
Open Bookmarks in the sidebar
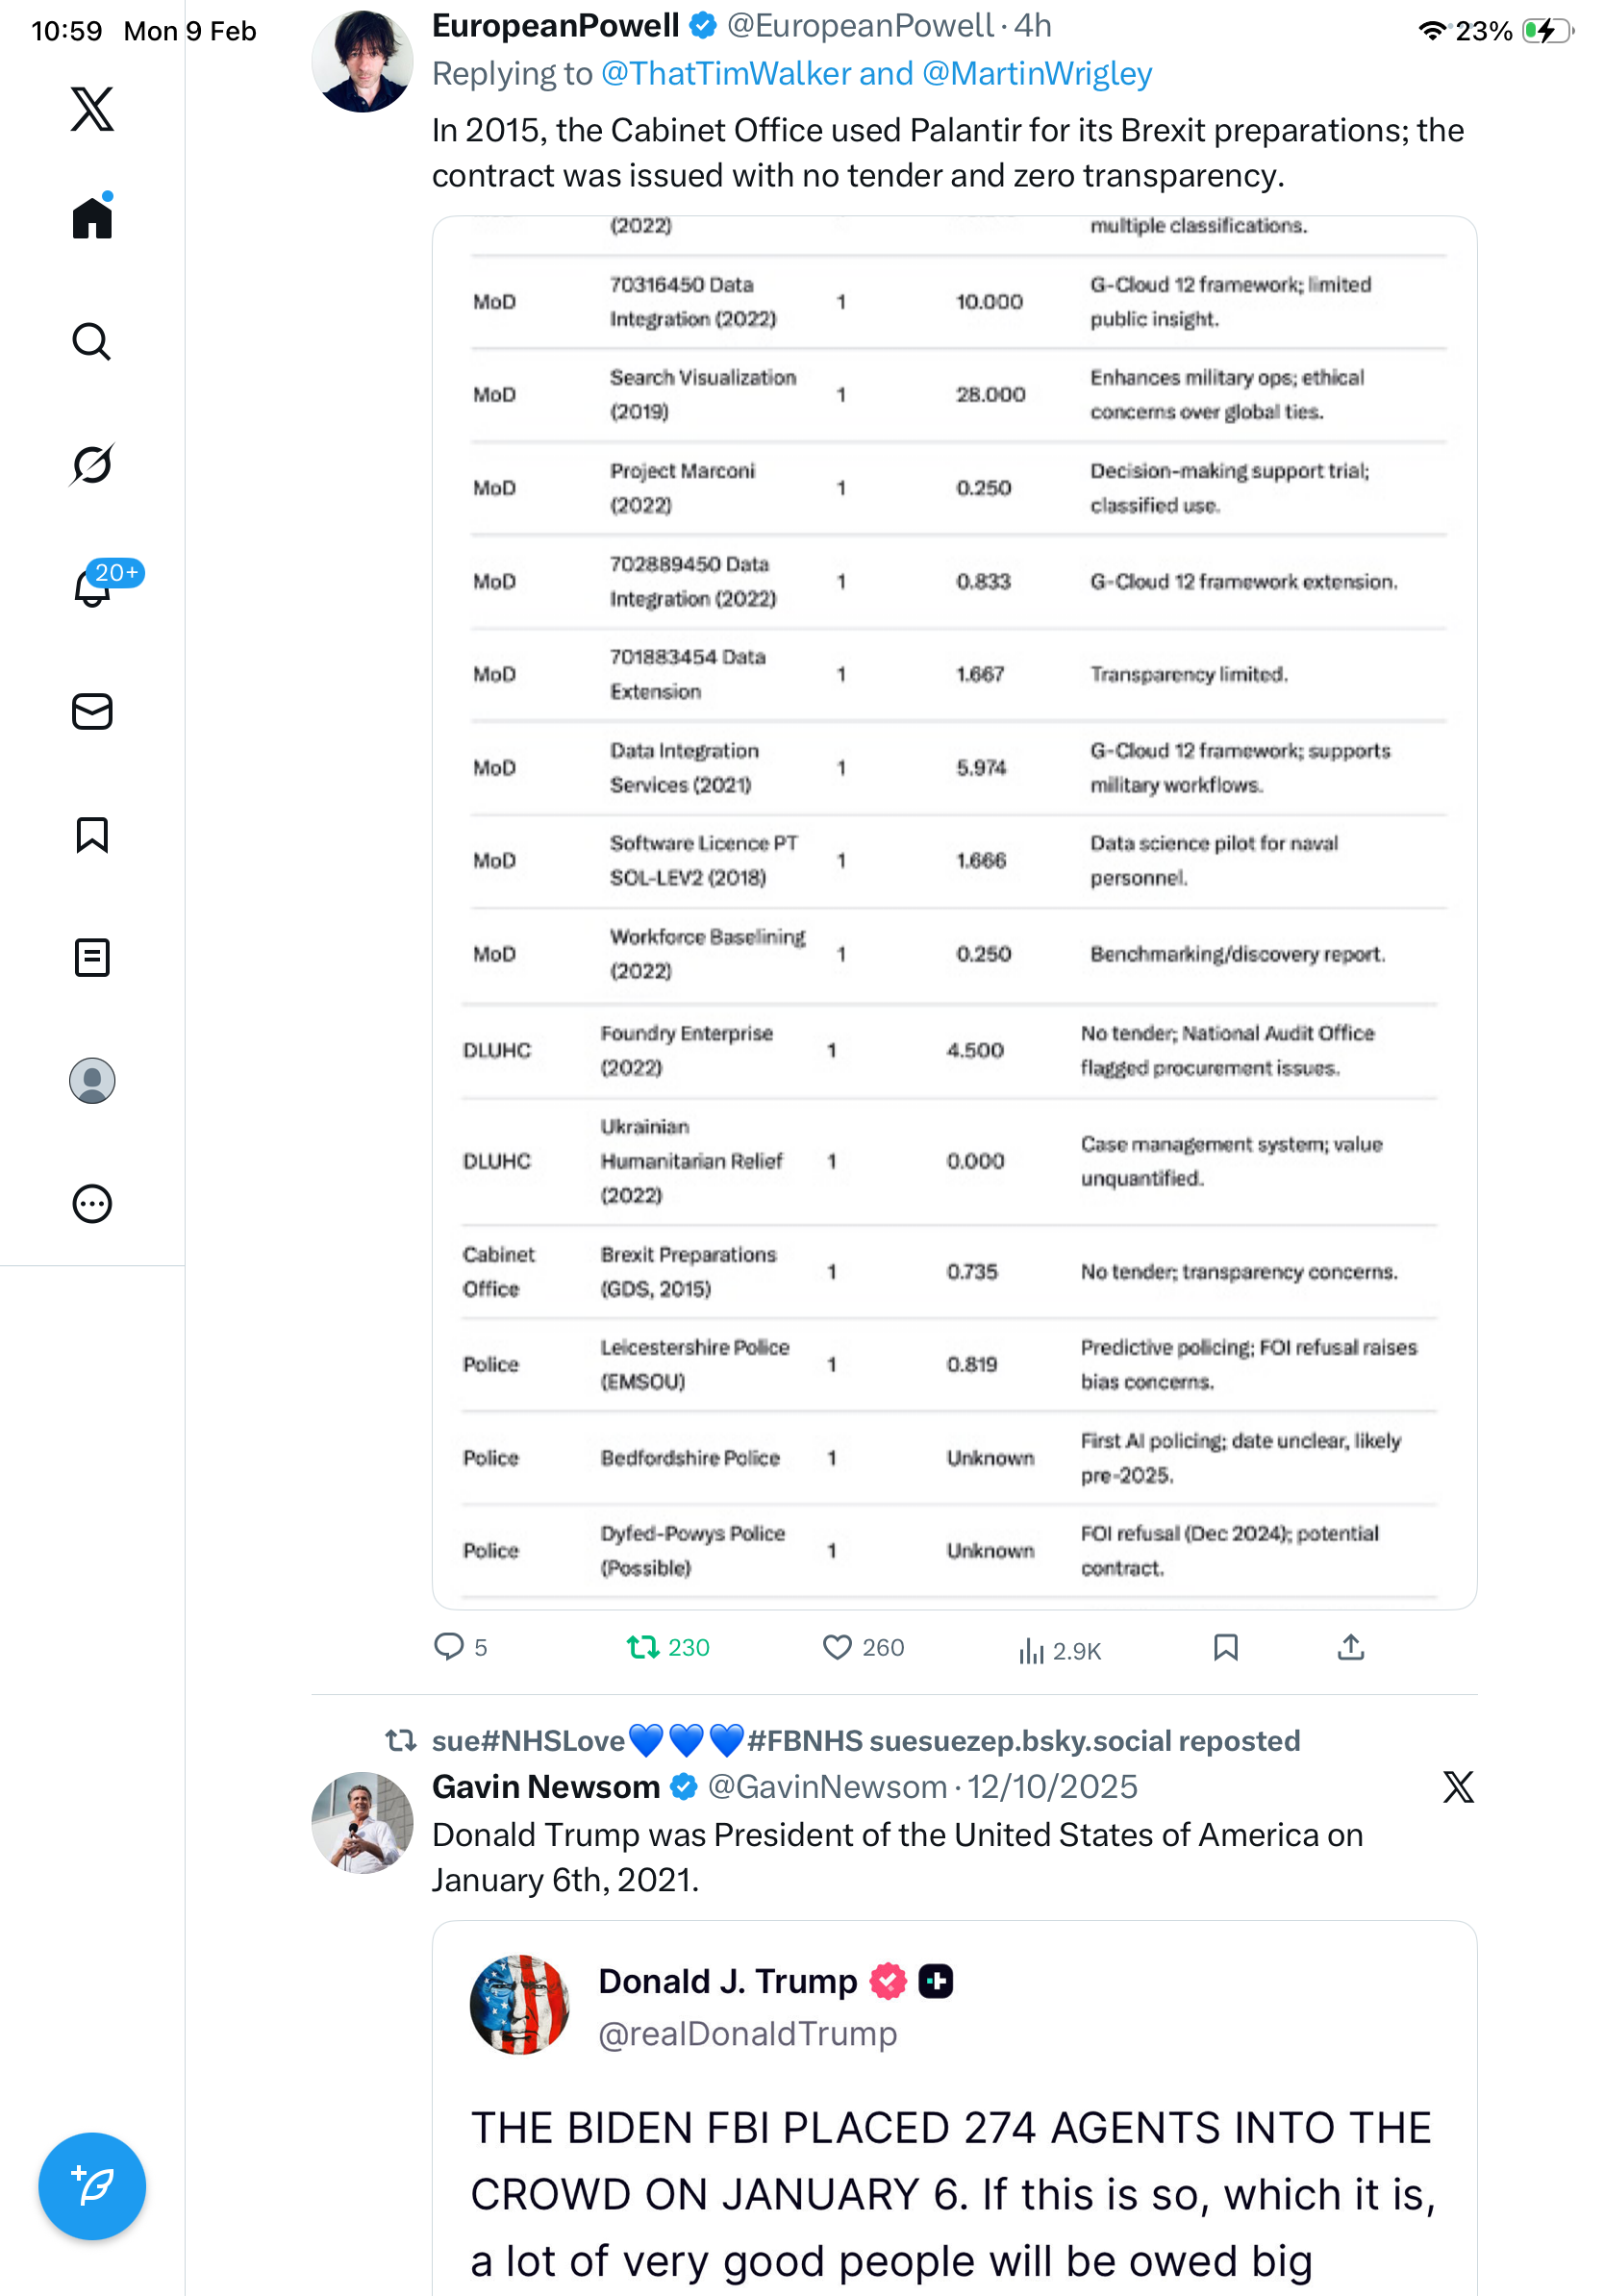click(x=92, y=835)
